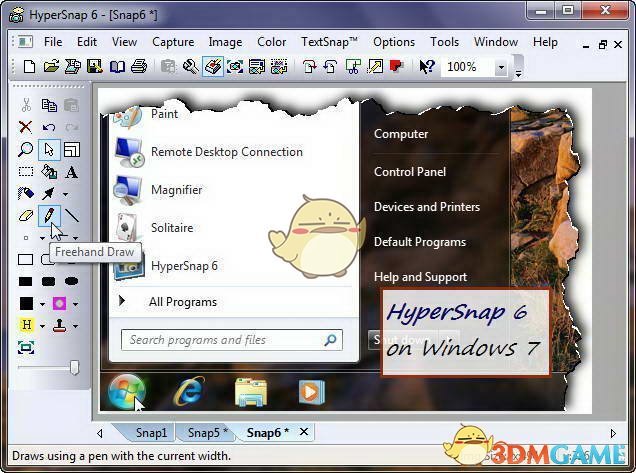Screen dimensions: 636x473
Task: Switch to the Snap1 tab
Action: coord(151,433)
